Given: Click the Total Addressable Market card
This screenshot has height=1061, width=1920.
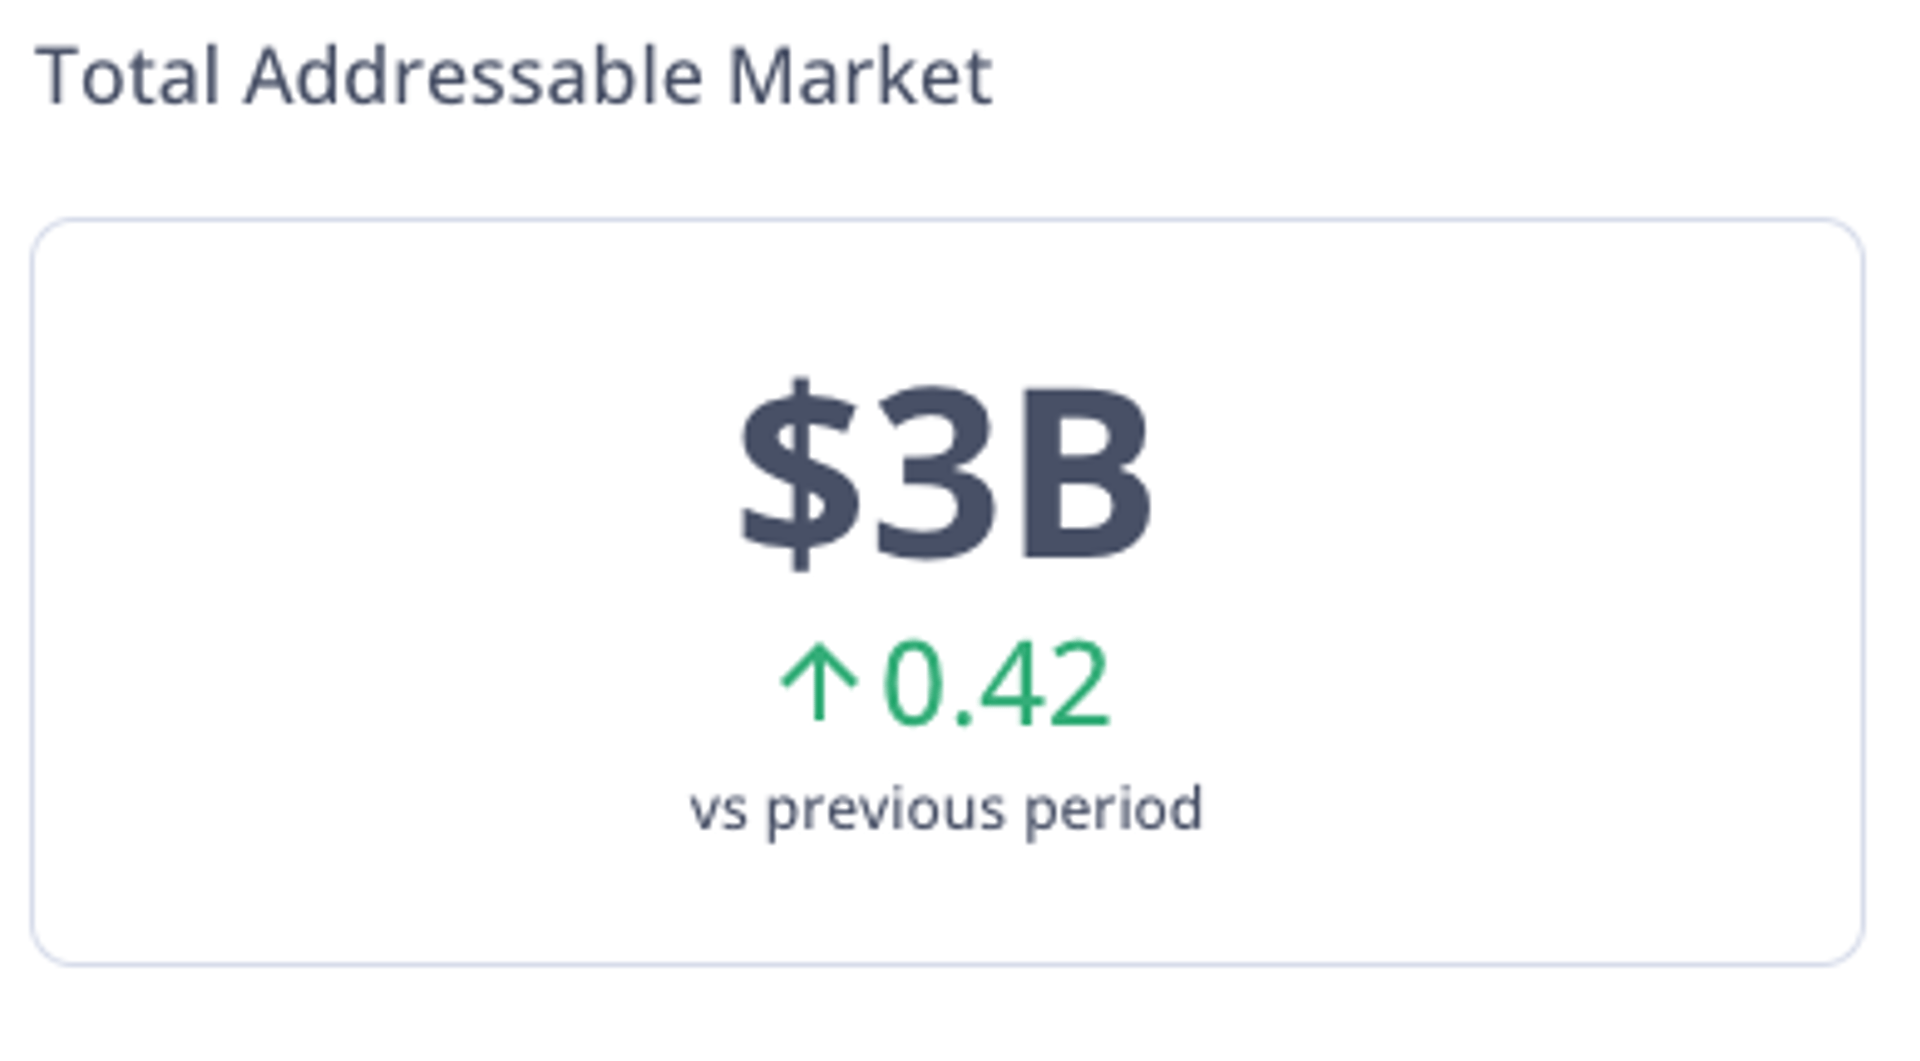Looking at the screenshot, I should point(950,590).
